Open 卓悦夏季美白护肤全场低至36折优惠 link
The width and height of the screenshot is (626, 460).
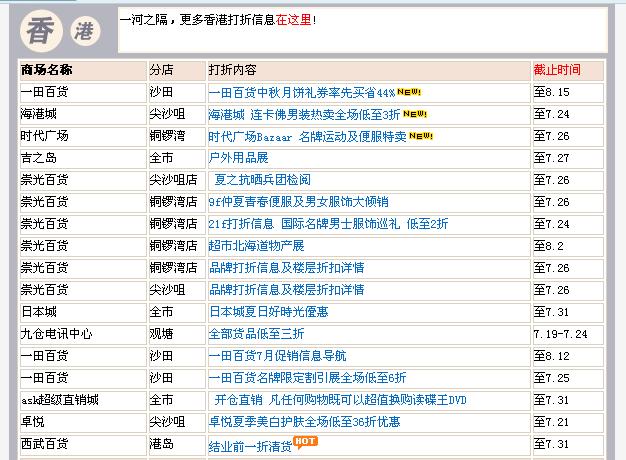point(304,422)
